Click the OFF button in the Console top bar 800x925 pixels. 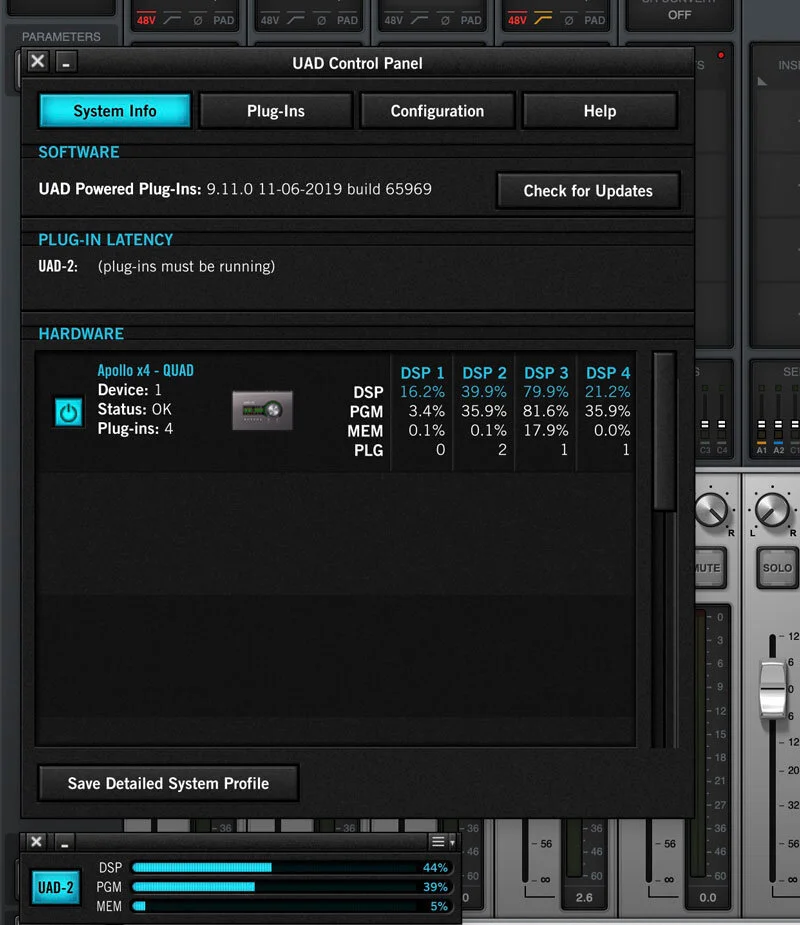click(680, 15)
